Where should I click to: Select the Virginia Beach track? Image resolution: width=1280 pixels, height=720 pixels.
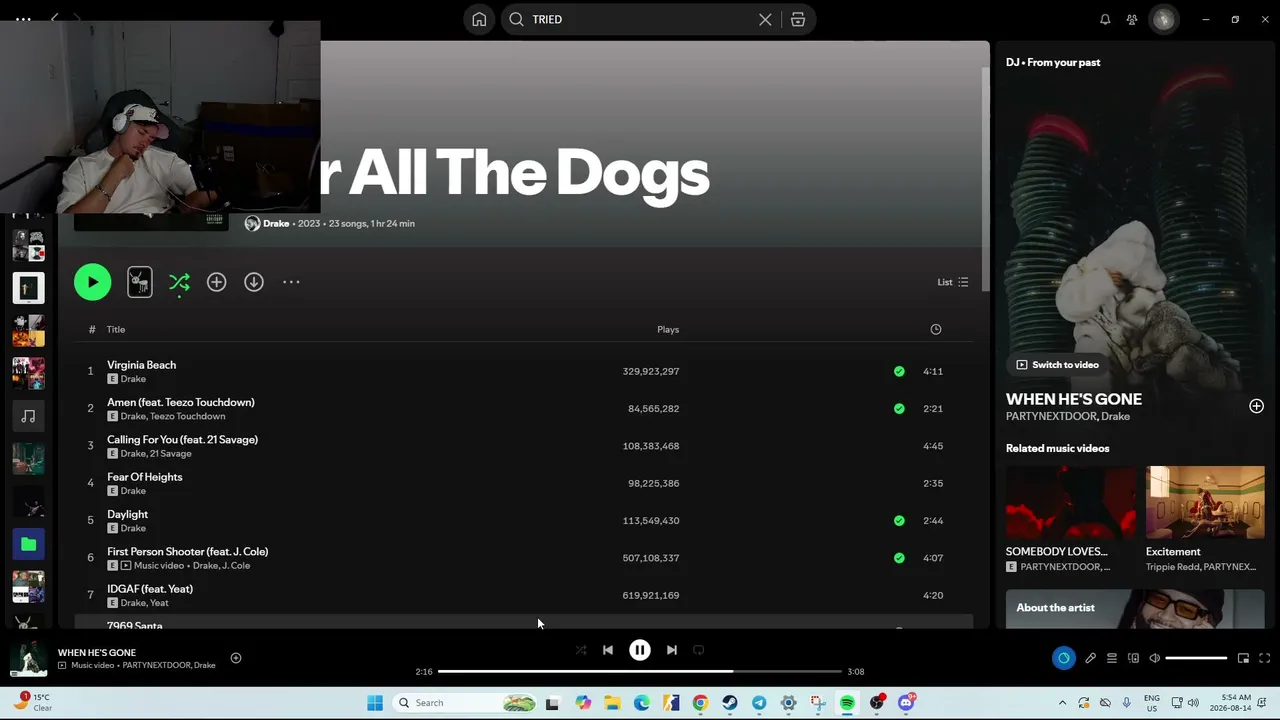coord(524,371)
